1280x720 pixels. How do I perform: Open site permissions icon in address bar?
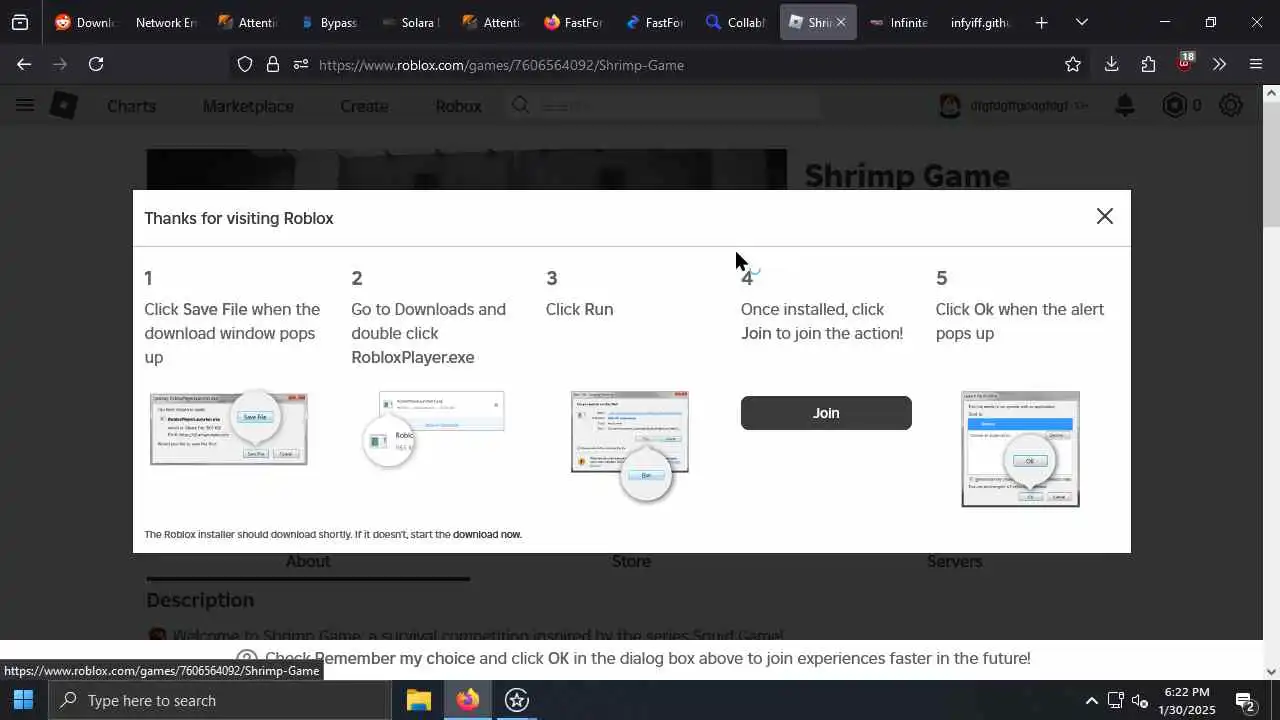[301, 65]
